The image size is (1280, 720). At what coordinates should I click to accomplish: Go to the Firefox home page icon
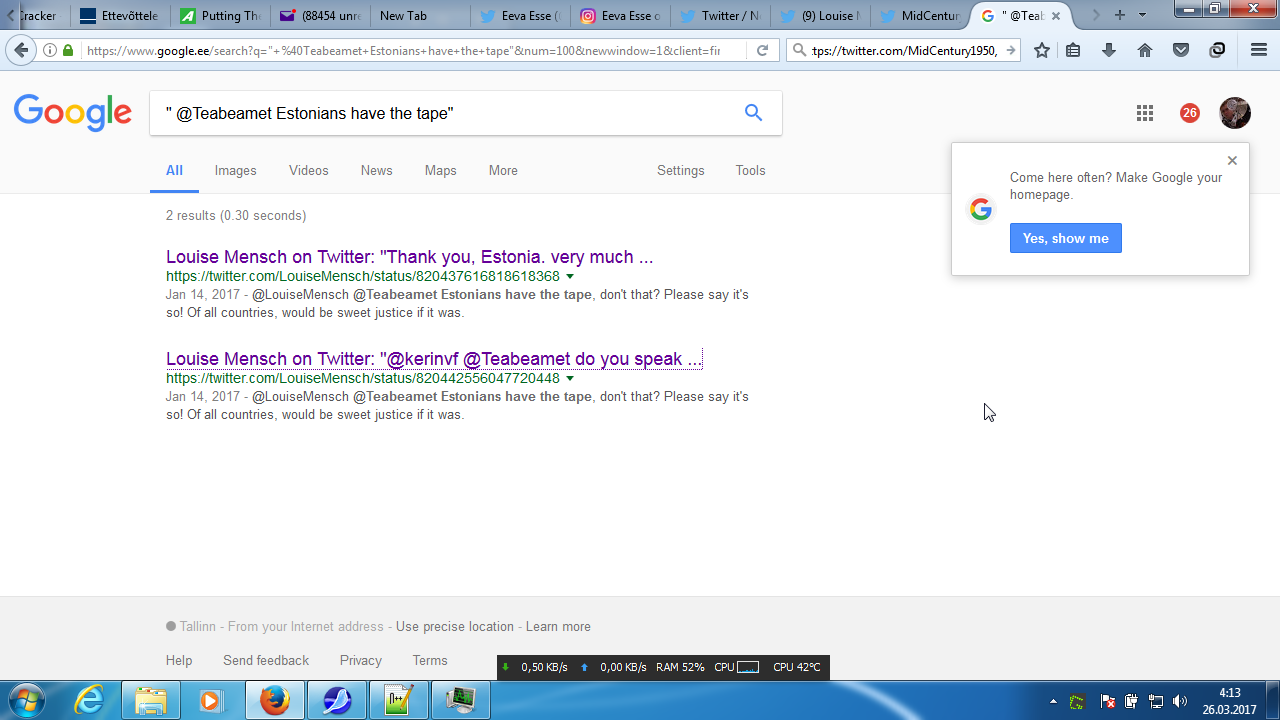click(x=1145, y=50)
